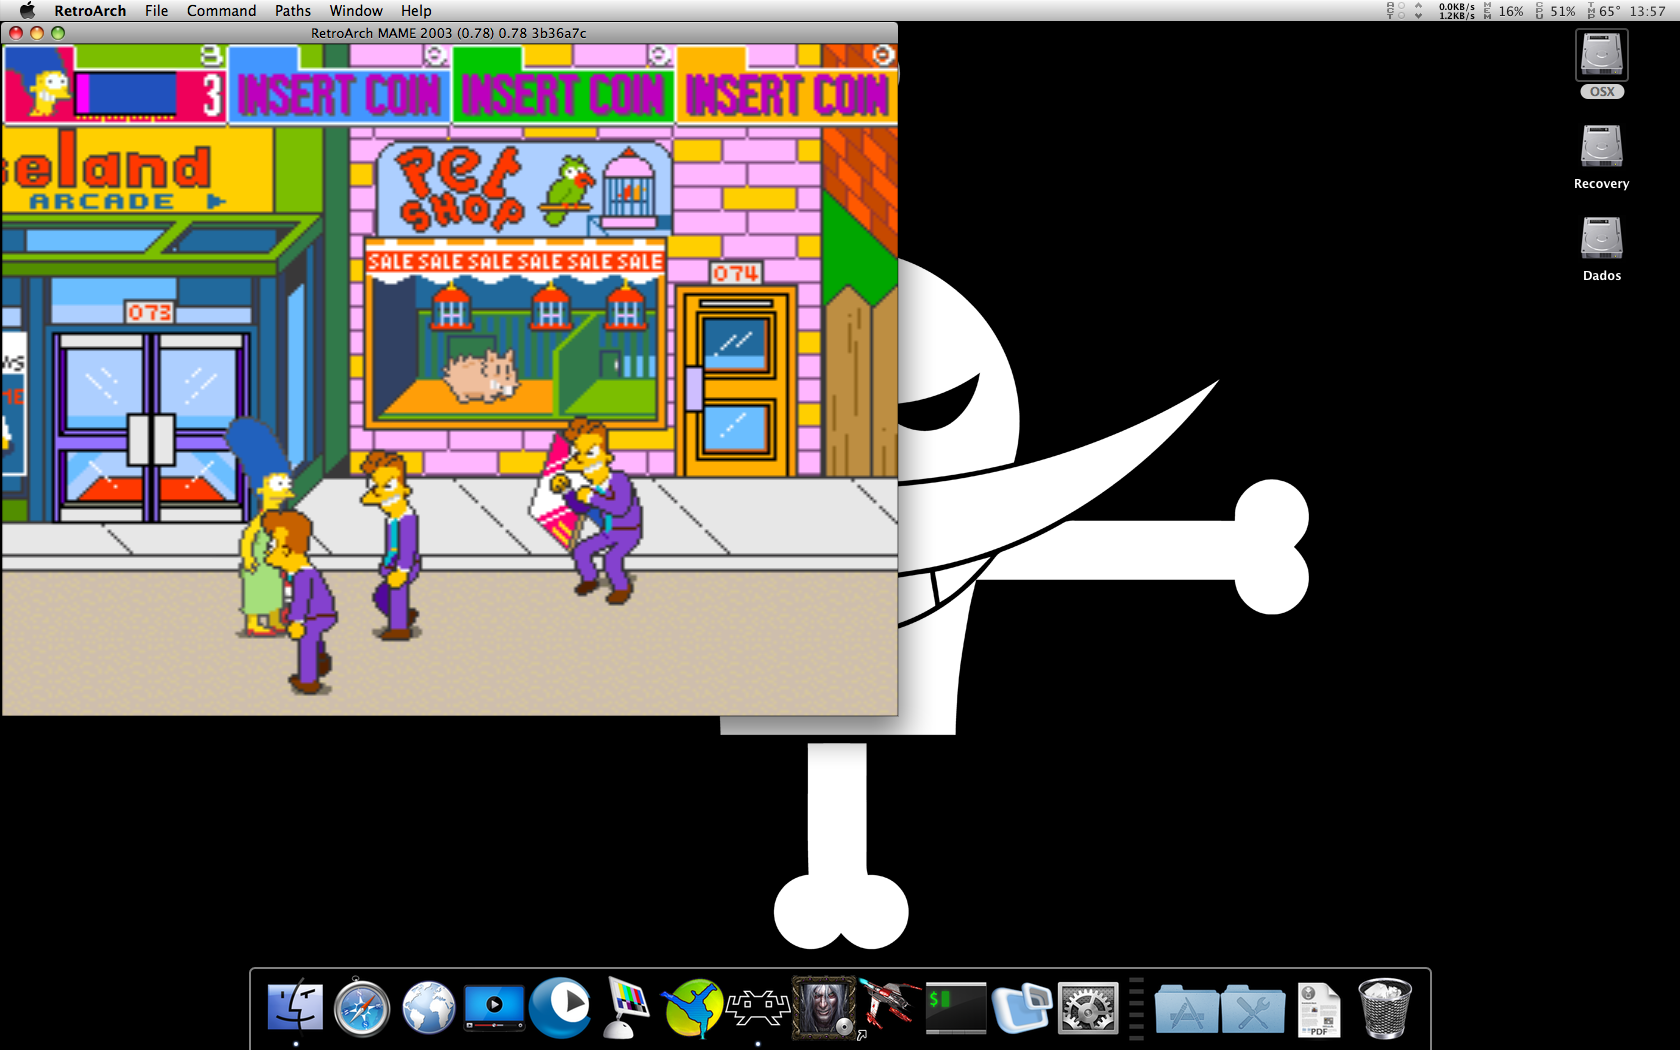This screenshot has height=1050, width=1680.
Task: Click the ACT disk activity indicator
Action: (x=1396, y=11)
